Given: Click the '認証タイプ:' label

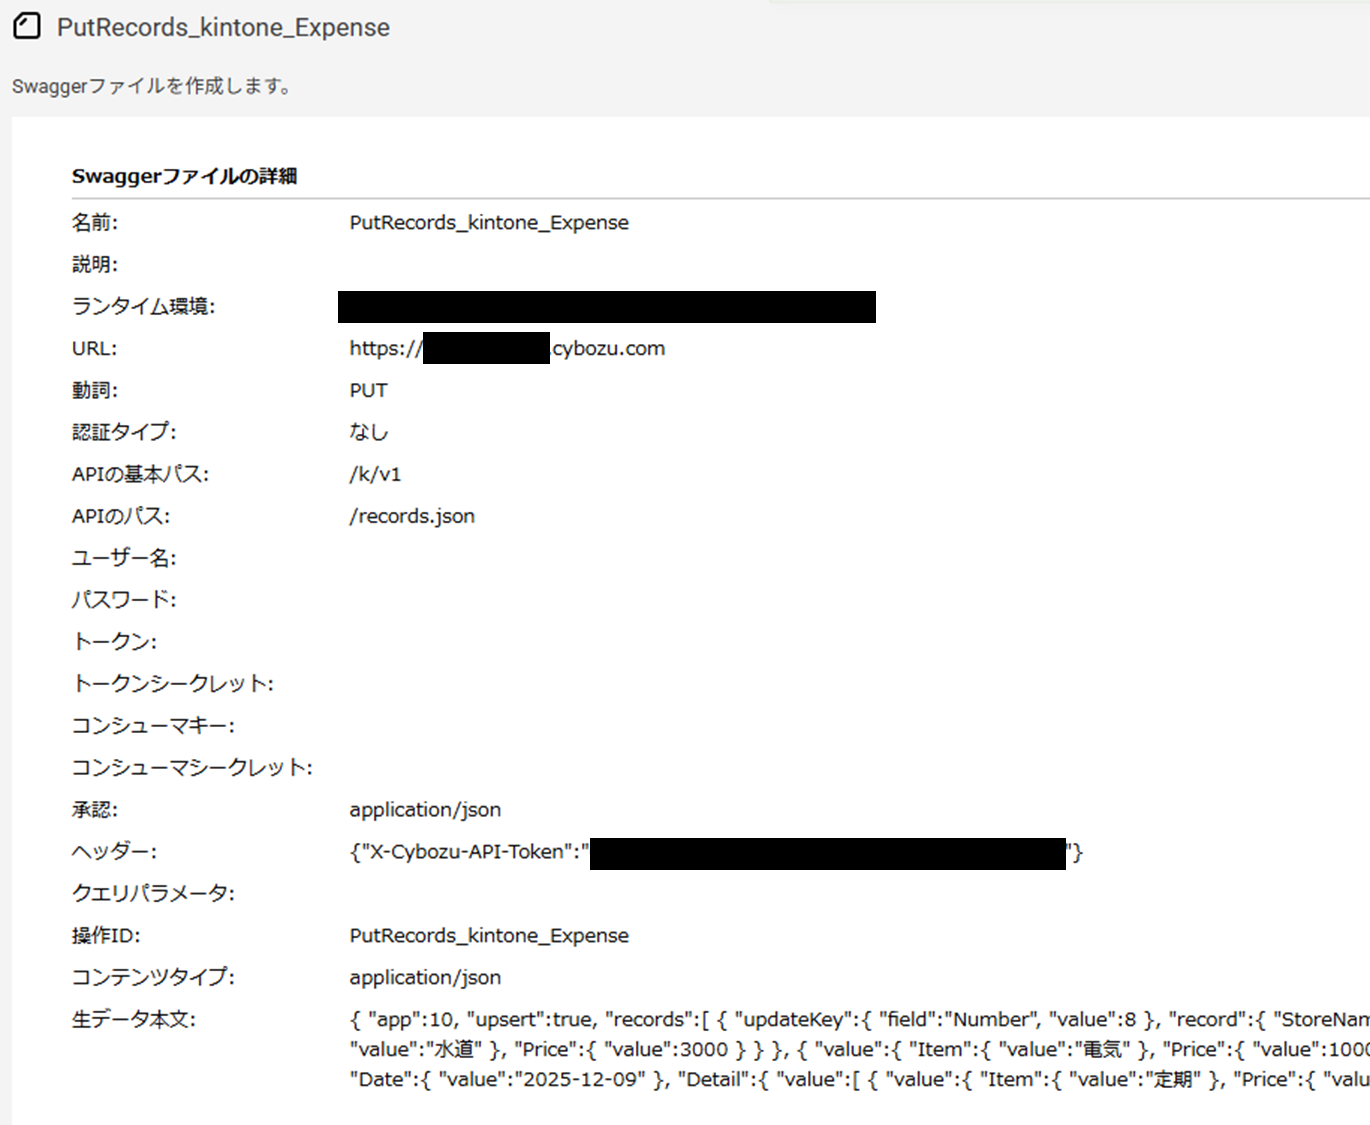Looking at the screenshot, I should (124, 432).
